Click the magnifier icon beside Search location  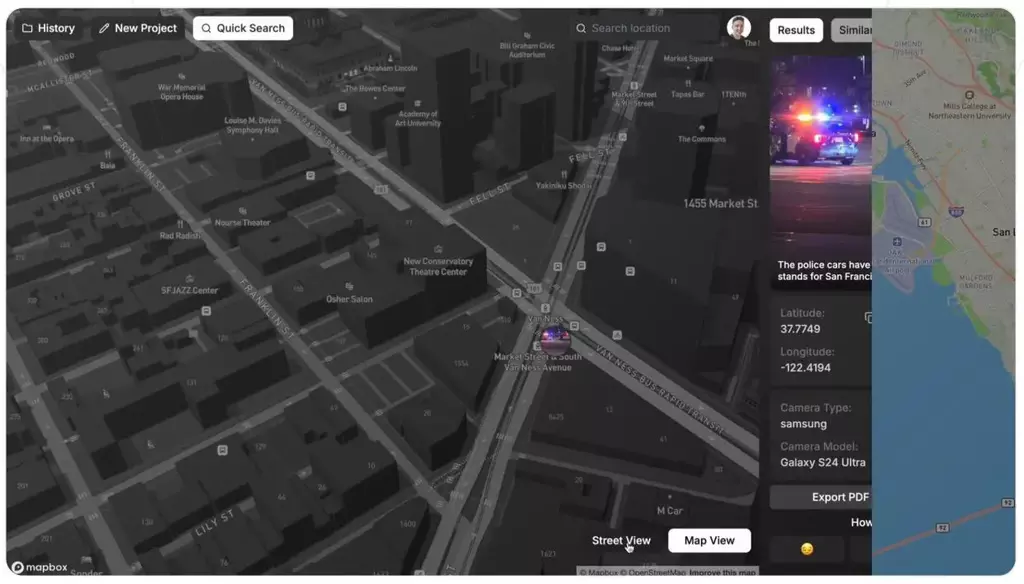click(580, 28)
